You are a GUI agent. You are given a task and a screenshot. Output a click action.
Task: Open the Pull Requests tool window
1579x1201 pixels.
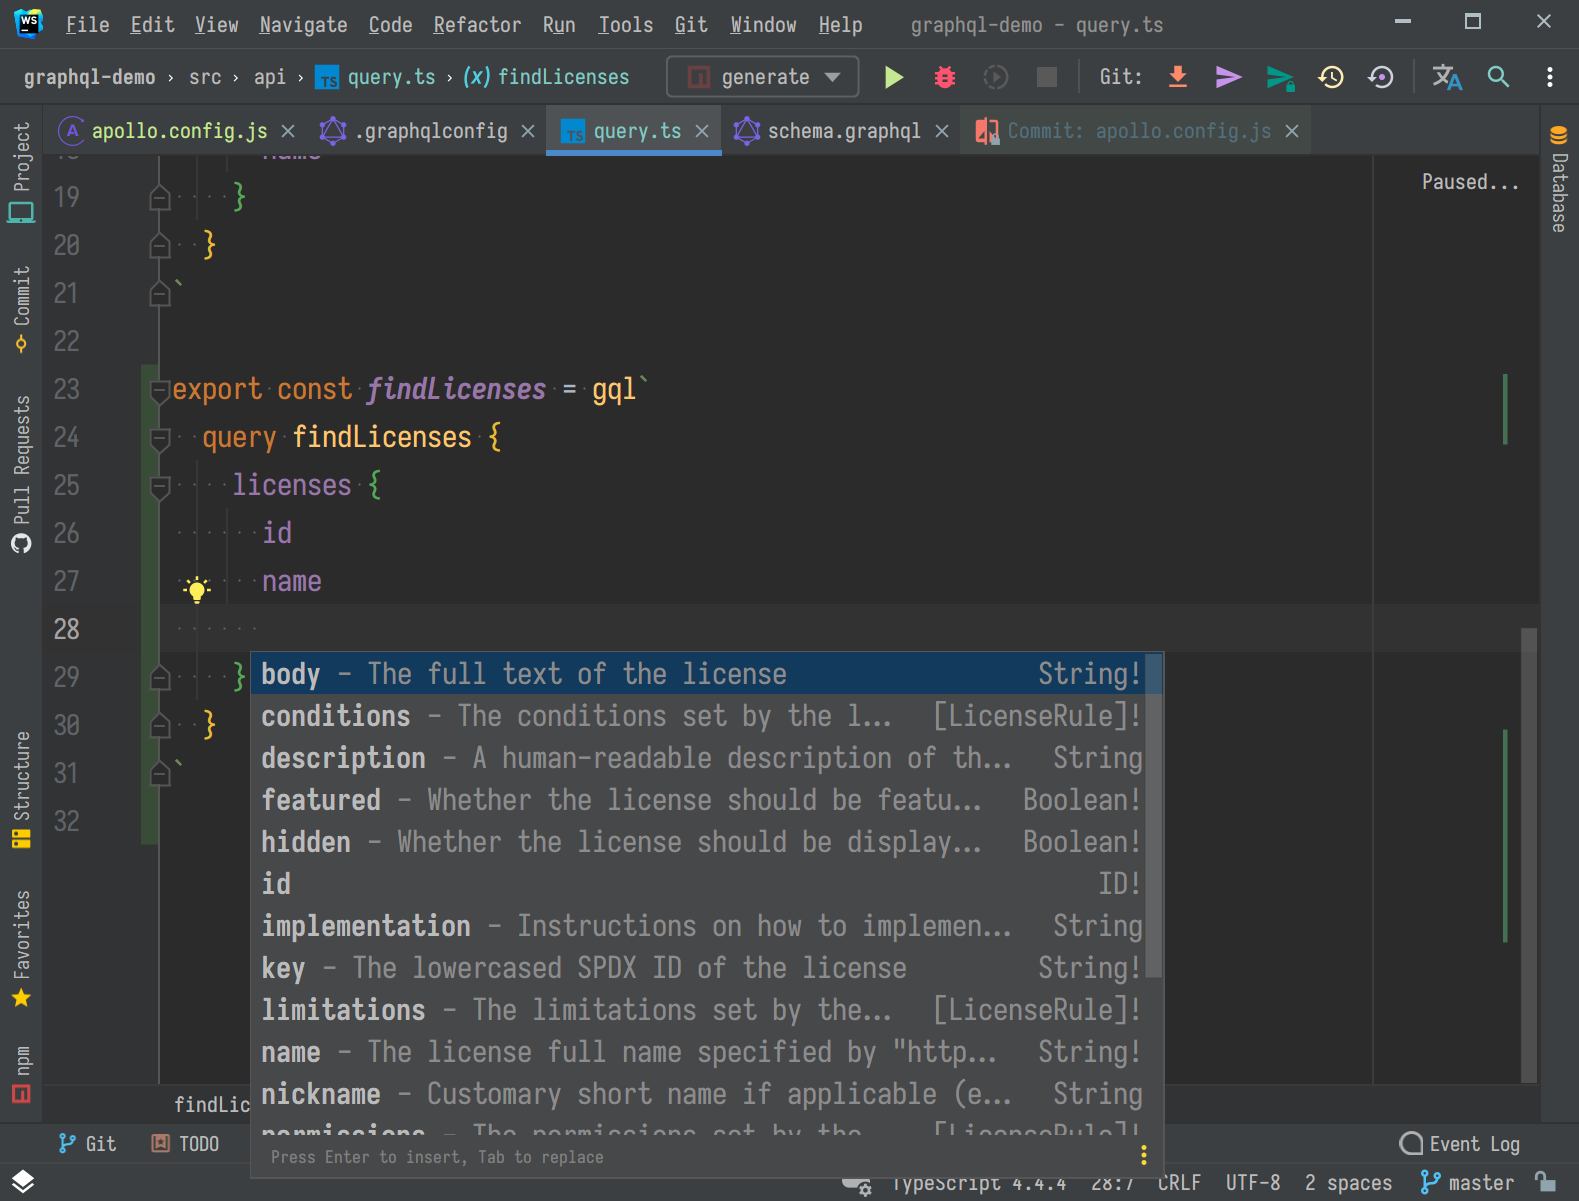point(21,474)
